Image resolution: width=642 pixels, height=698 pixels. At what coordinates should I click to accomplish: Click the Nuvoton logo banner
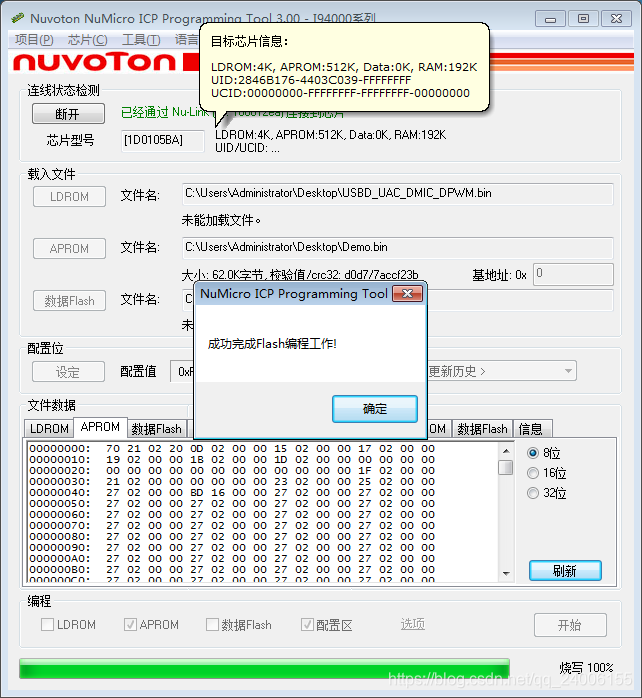point(95,62)
